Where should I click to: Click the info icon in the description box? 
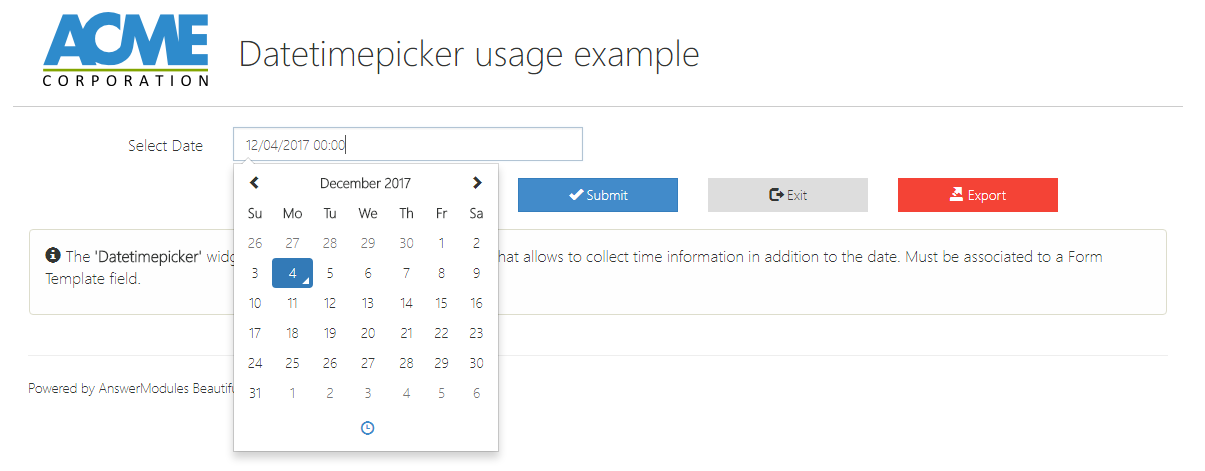(53, 256)
